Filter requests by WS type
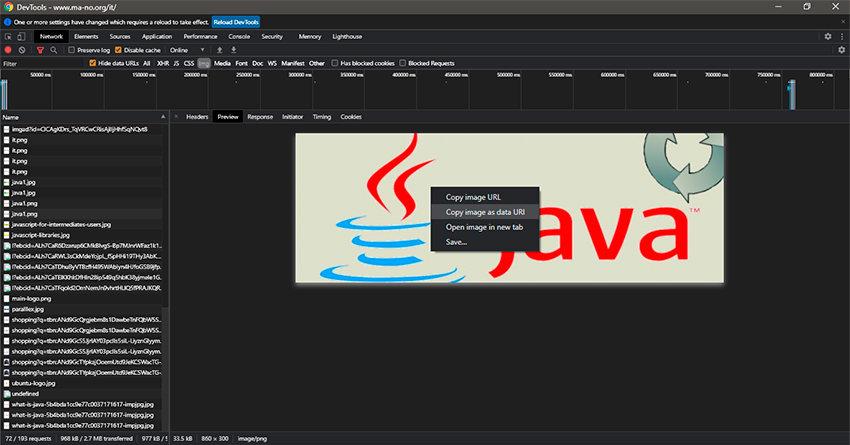This screenshot has height=445, width=850. 272,63
